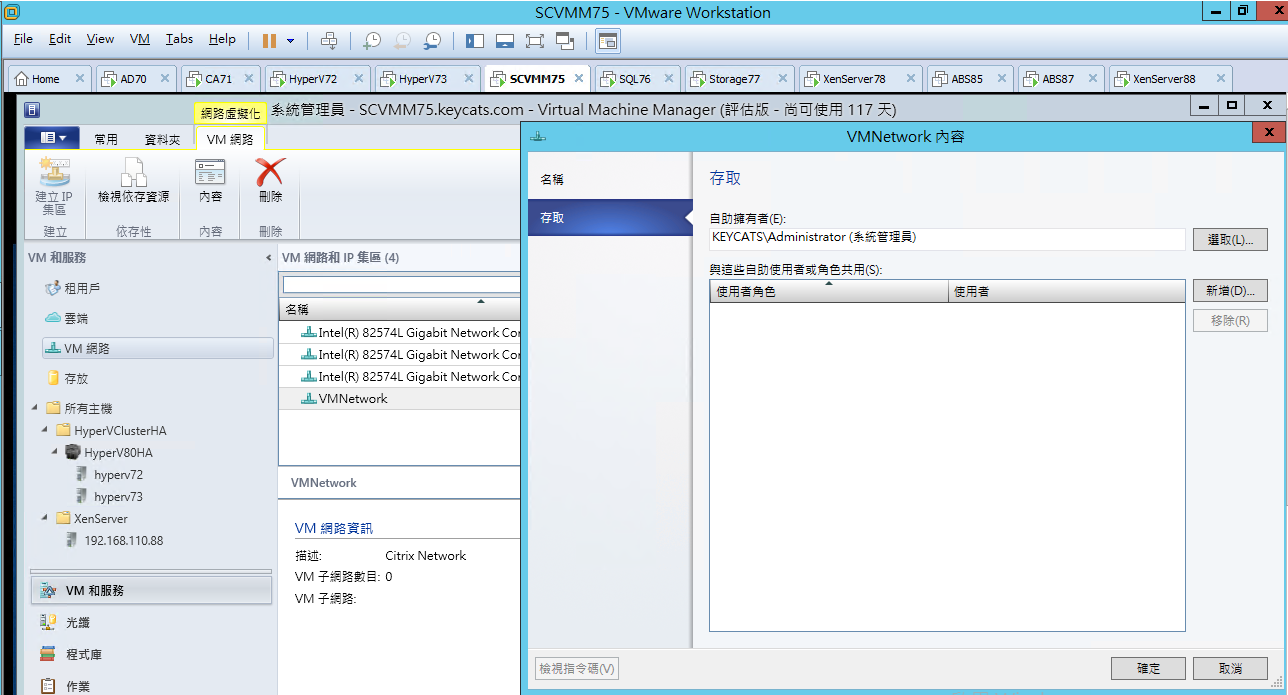This screenshot has width=1288, height=695.
Task: Click the console view icon in the VMware toolbar
Action: pyautogui.click(x=608, y=40)
